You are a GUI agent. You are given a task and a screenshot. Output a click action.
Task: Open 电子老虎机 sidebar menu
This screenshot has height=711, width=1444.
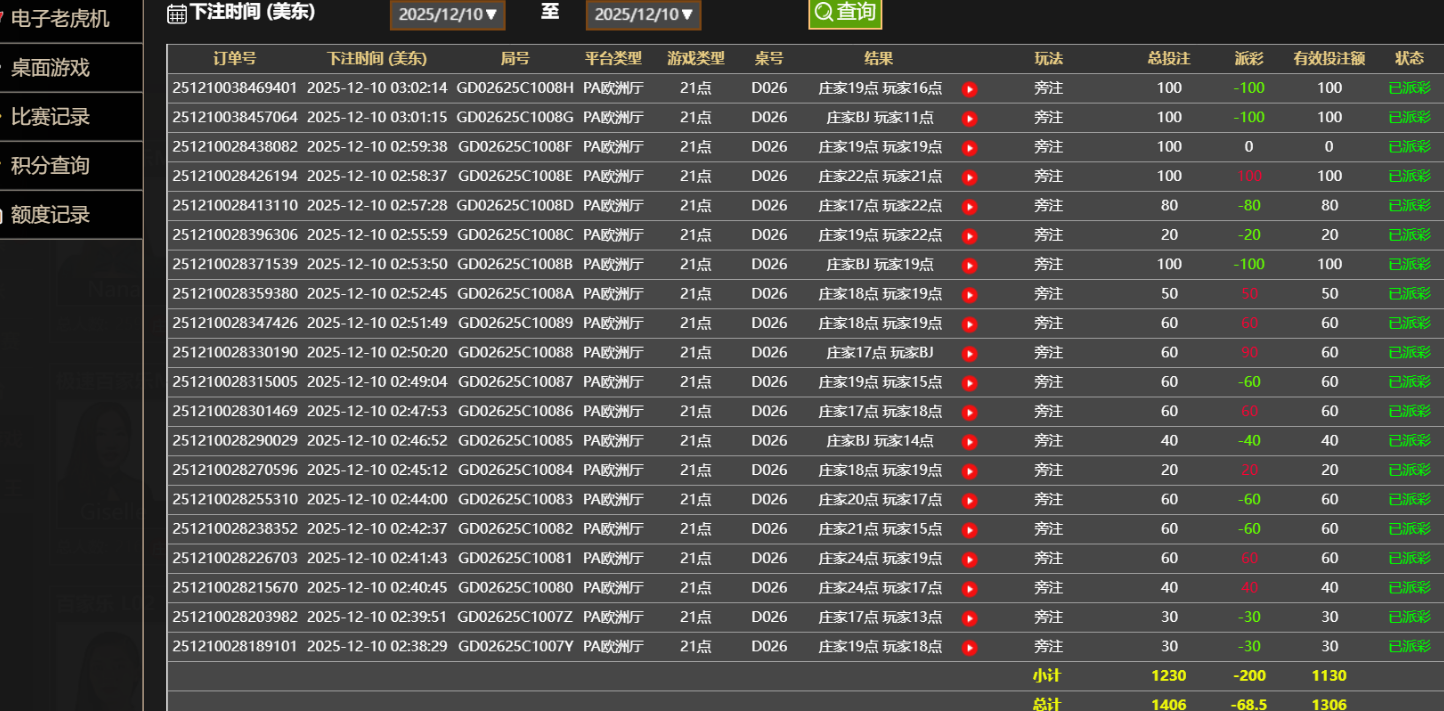click(x=60, y=19)
